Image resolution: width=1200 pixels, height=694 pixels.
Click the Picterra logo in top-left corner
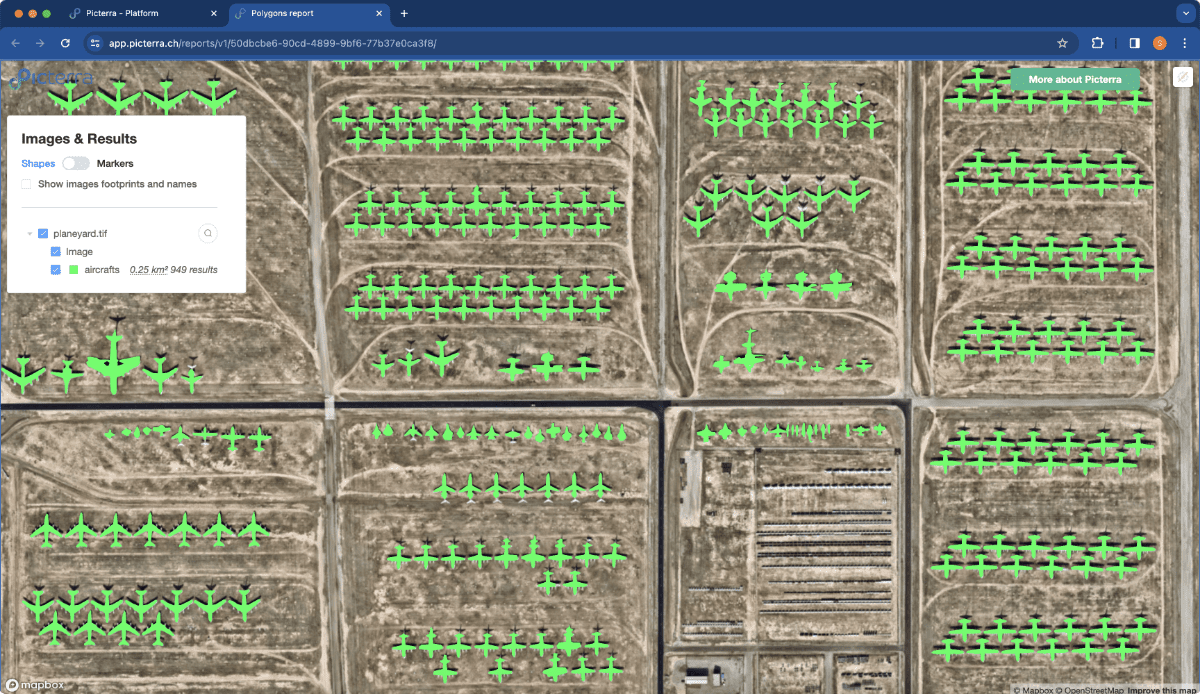click(x=52, y=77)
